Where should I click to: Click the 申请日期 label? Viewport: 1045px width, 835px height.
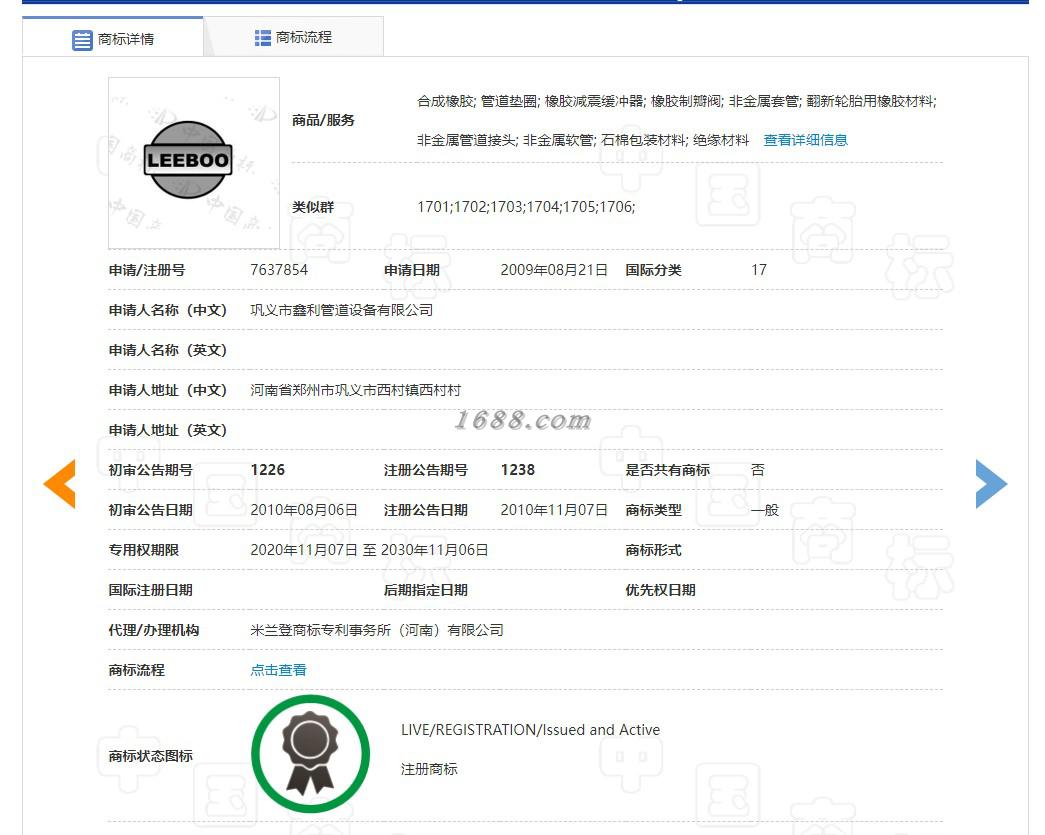click(x=412, y=270)
